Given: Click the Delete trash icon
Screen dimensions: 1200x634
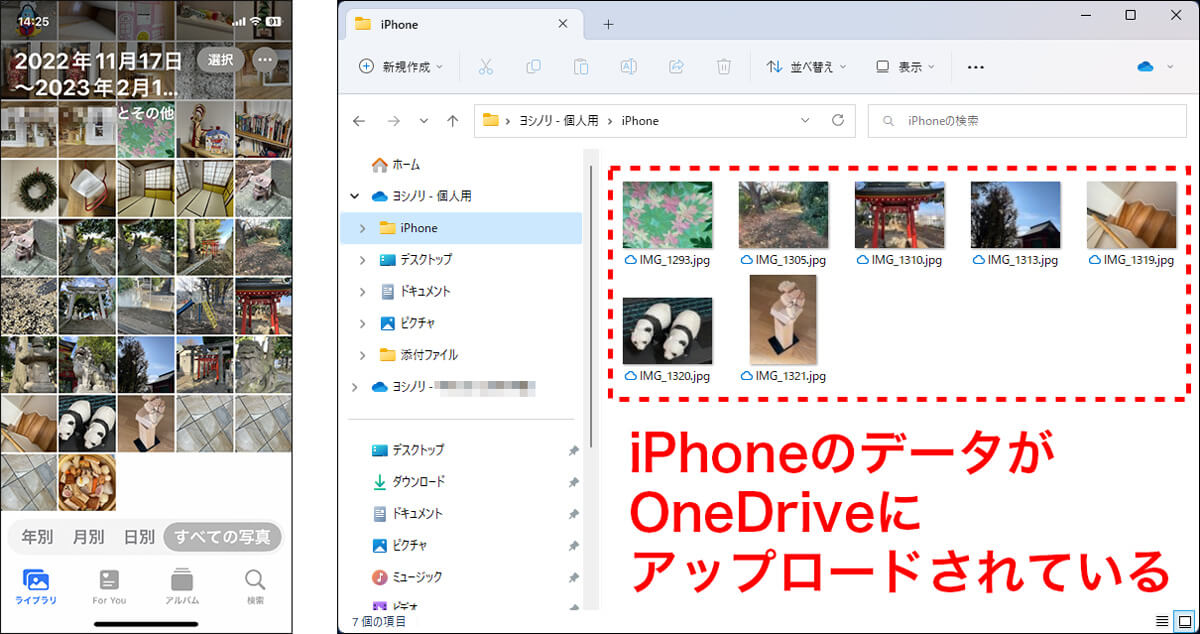Looking at the screenshot, I should [x=724, y=67].
